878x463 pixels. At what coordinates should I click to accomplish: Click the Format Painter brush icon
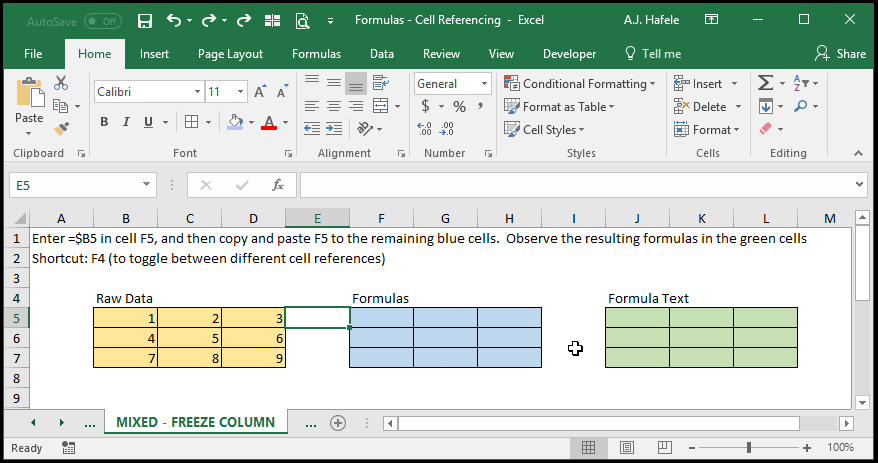click(x=61, y=128)
